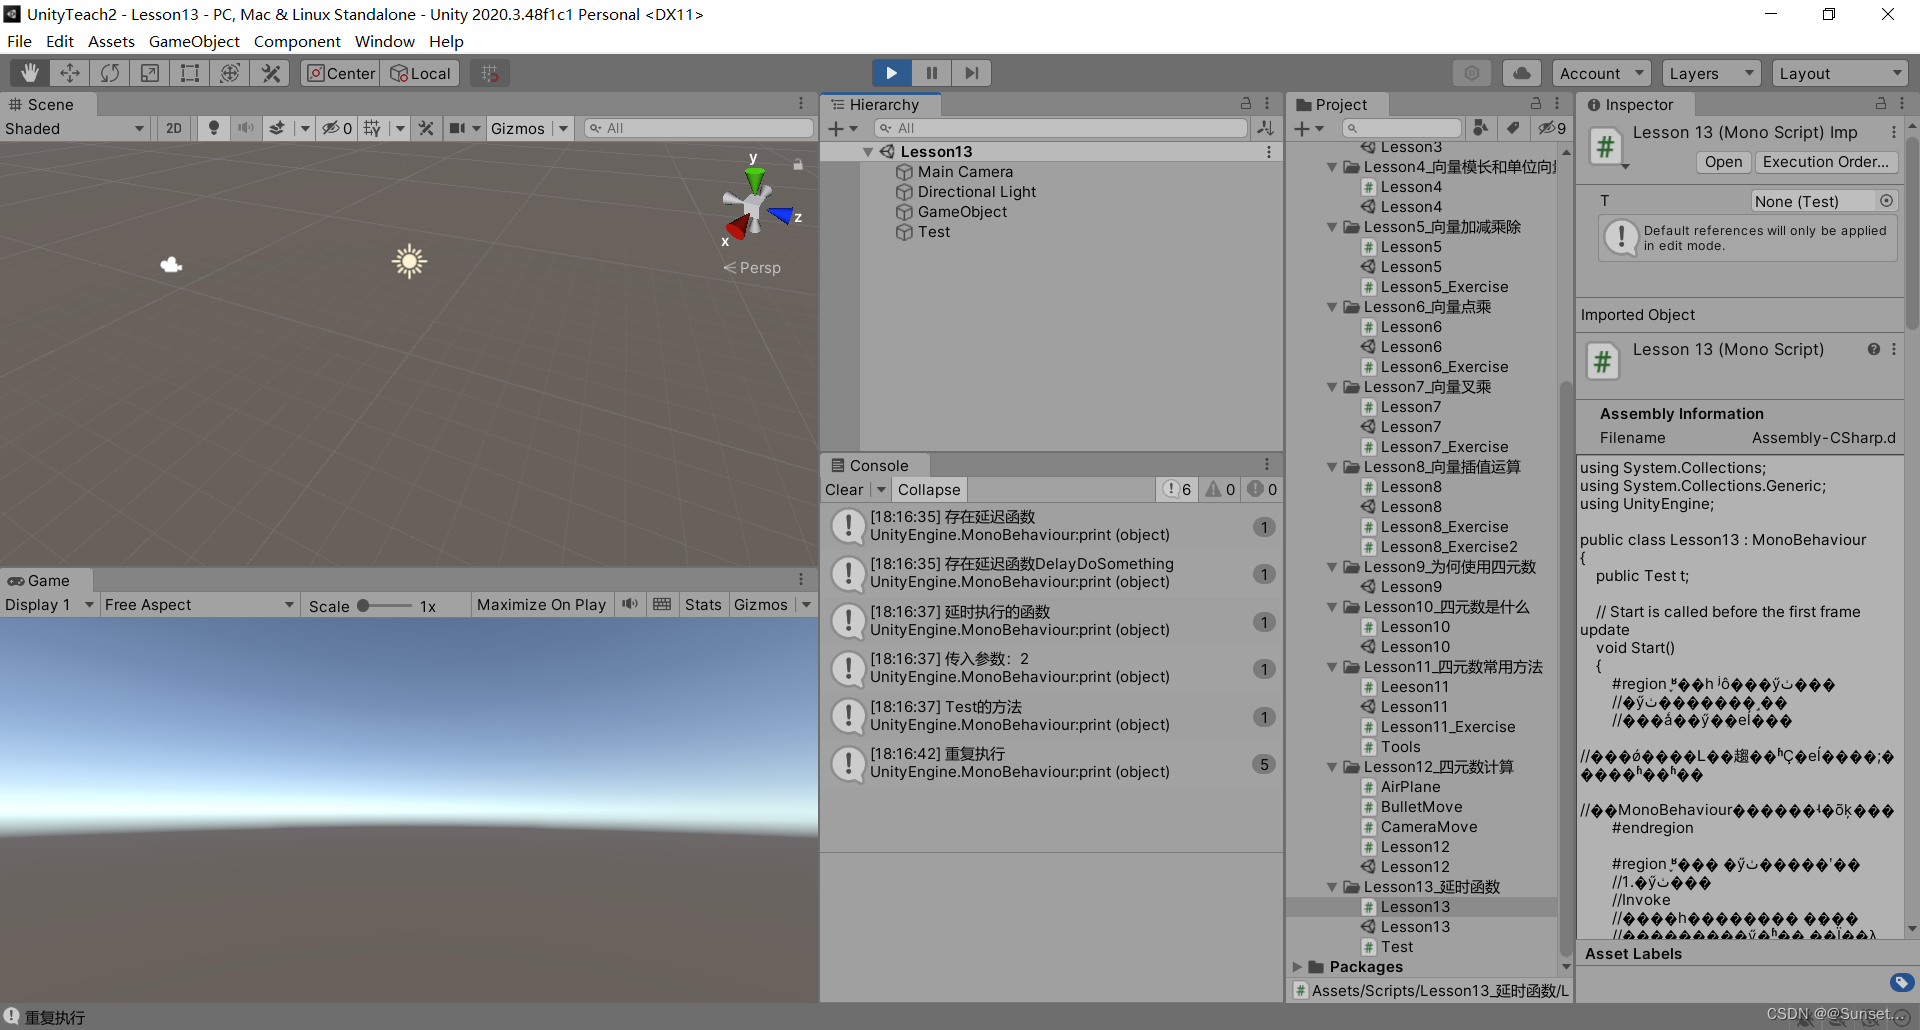Screen dimensions: 1920x1030
Task: Open Display 1 dropdown in Game view
Action: point(49,605)
